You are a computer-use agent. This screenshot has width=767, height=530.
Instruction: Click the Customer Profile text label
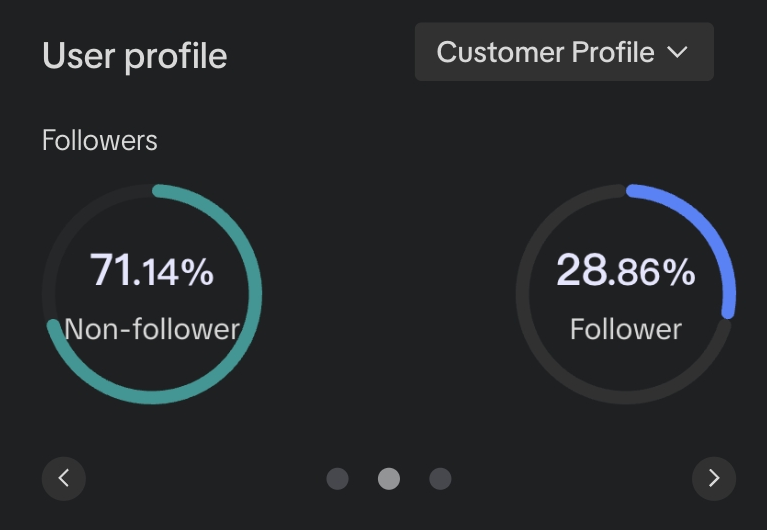(x=545, y=52)
